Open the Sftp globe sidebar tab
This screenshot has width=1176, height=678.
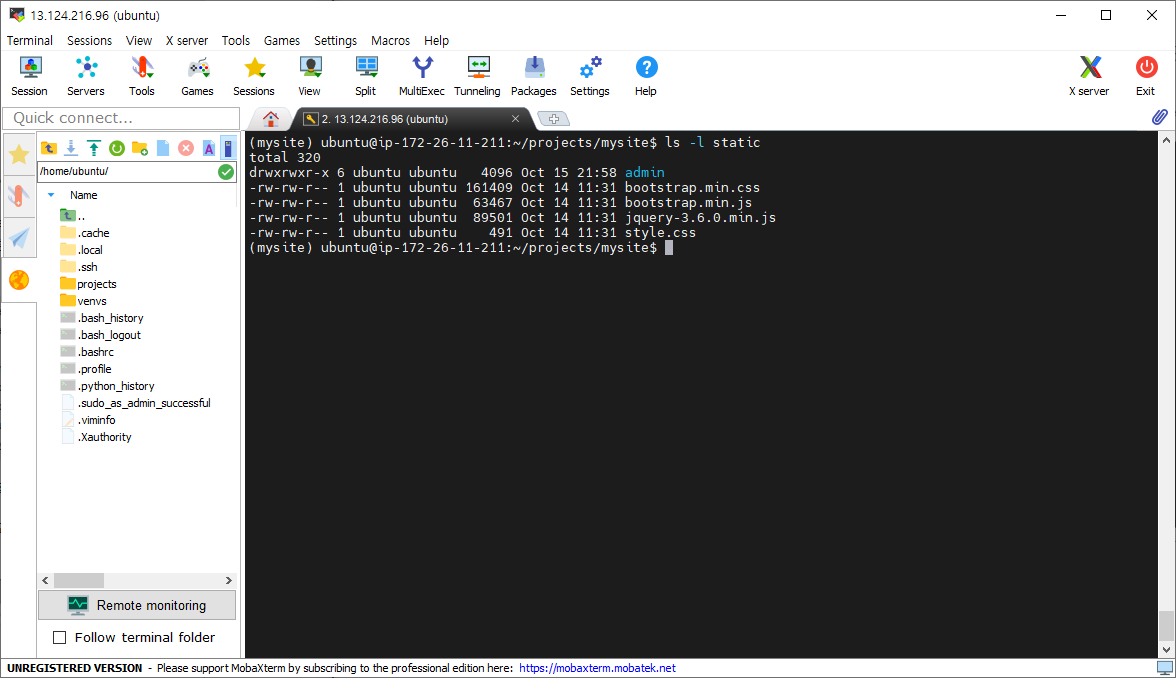(x=19, y=280)
